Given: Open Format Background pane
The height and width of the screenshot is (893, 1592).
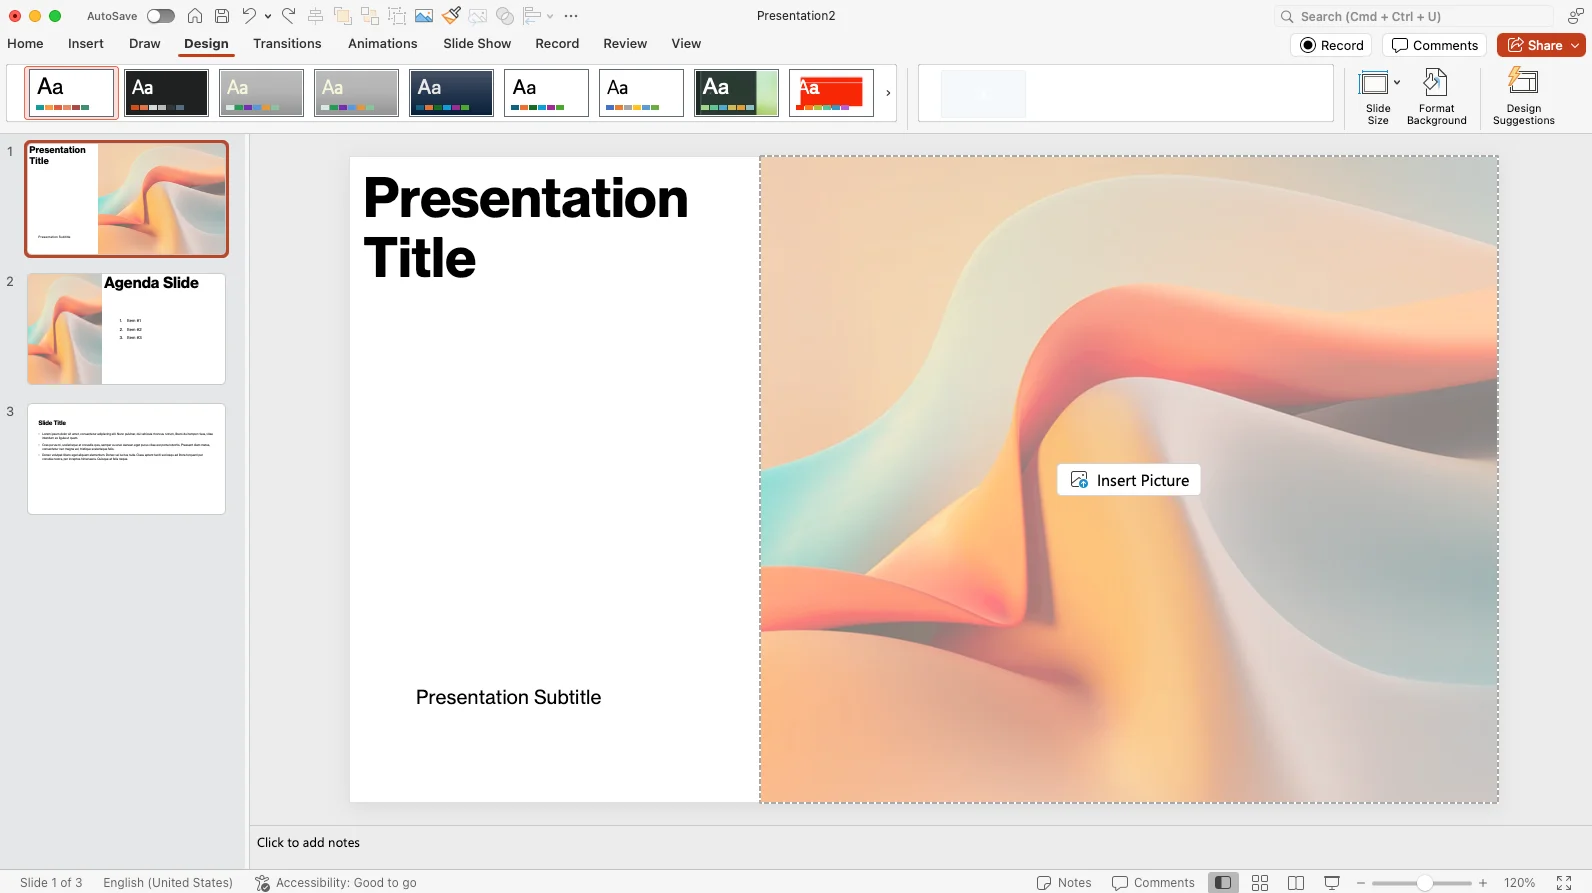Looking at the screenshot, I should [x=1436, y=97].
